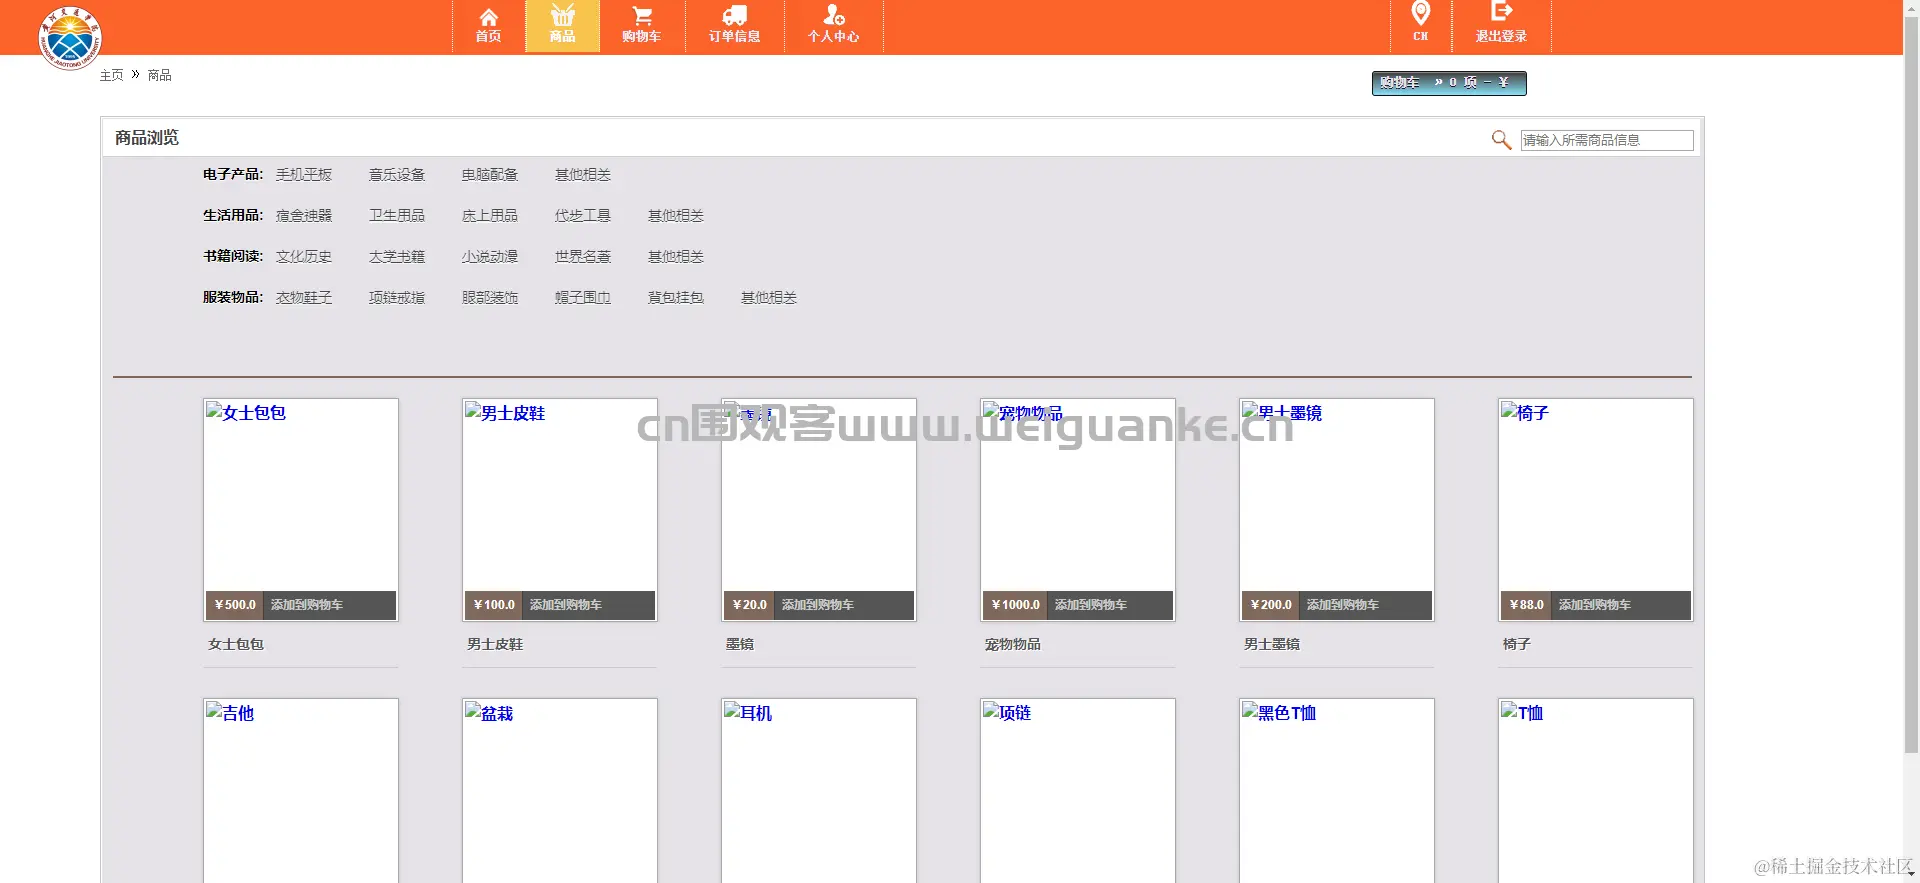The image size is (1920, 883).
Task: Filter by 衣物鞋子 category
Action: coord(304,298)
